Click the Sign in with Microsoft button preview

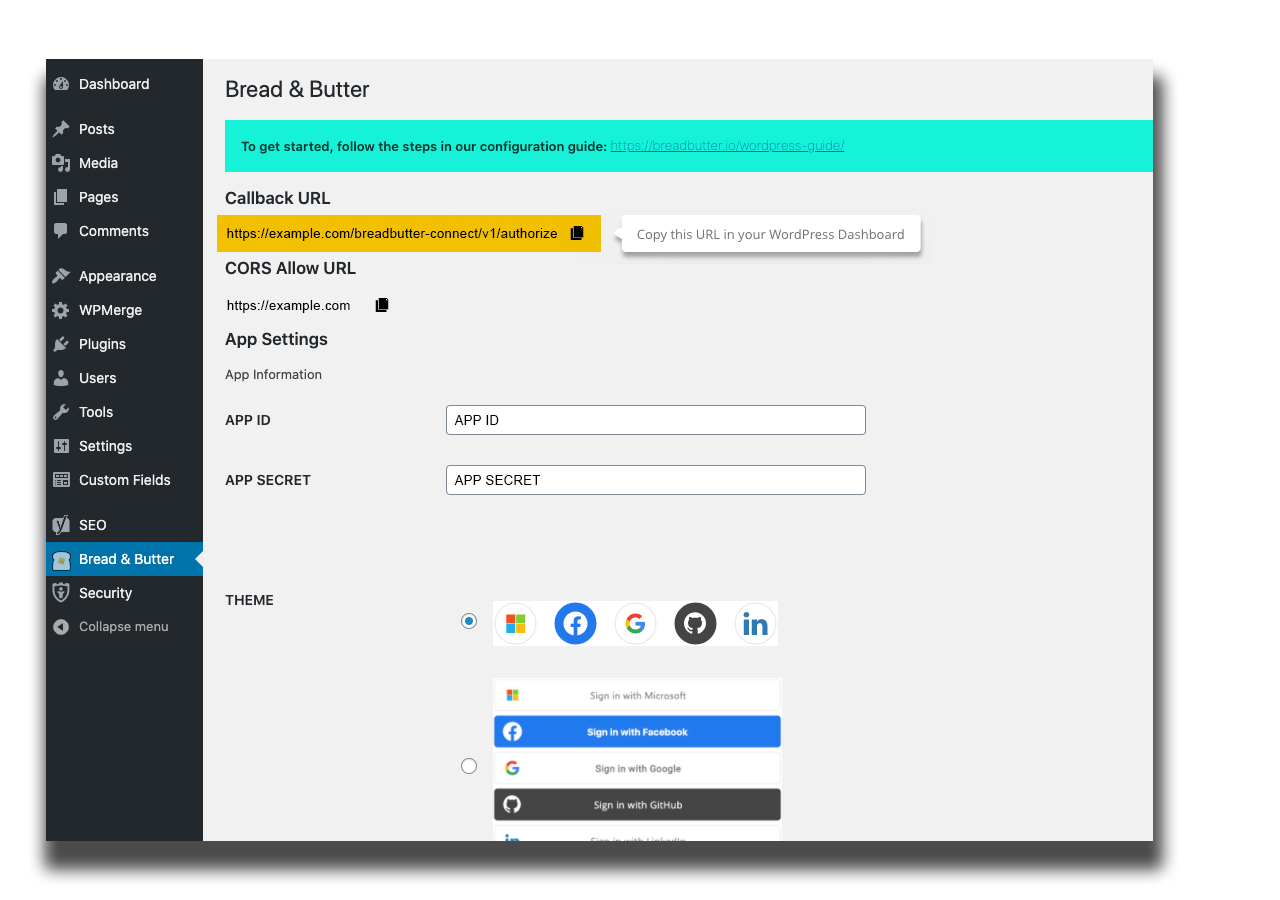coord(637,695)
